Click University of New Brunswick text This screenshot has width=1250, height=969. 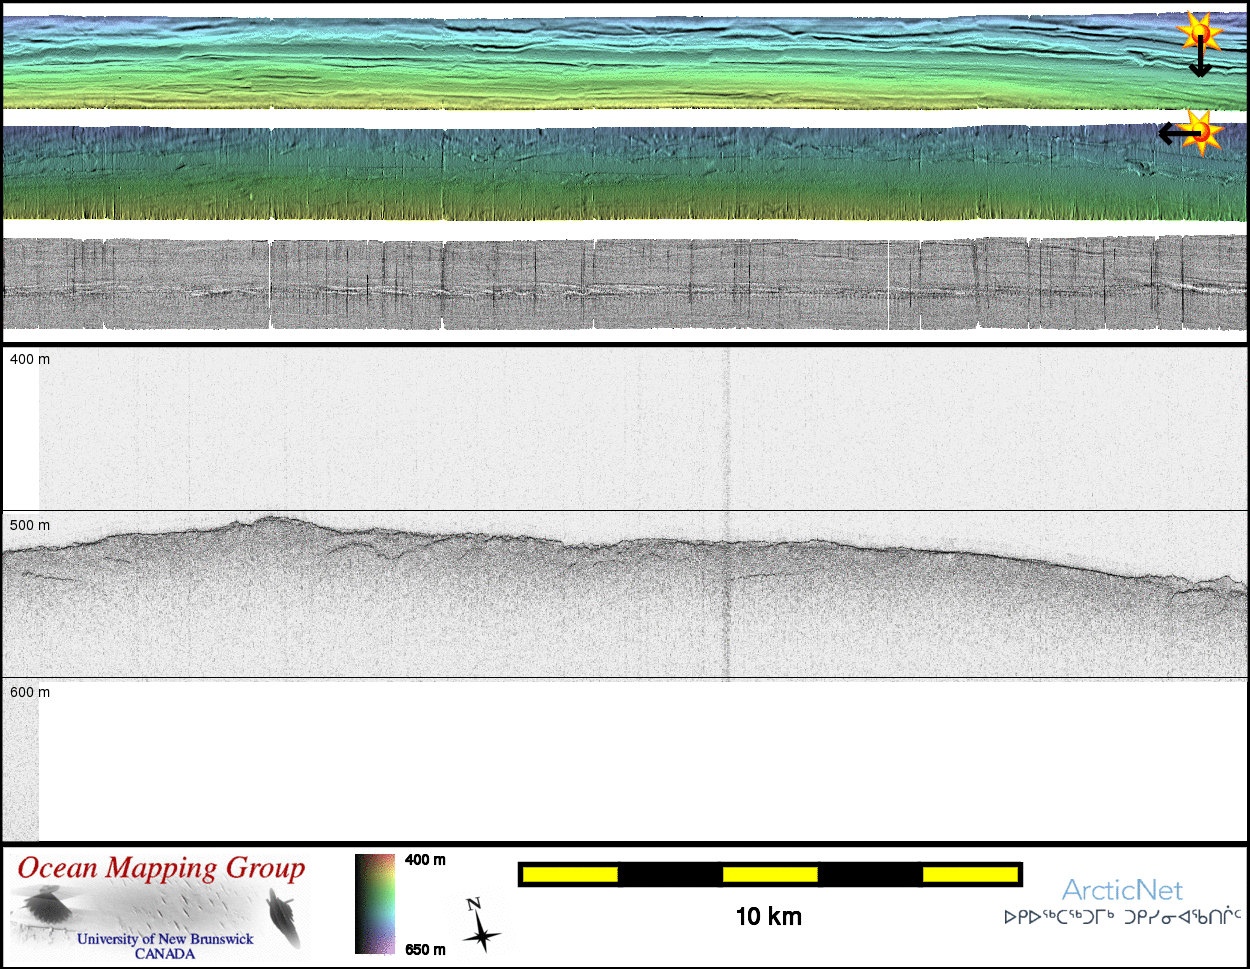coord(165,939)
